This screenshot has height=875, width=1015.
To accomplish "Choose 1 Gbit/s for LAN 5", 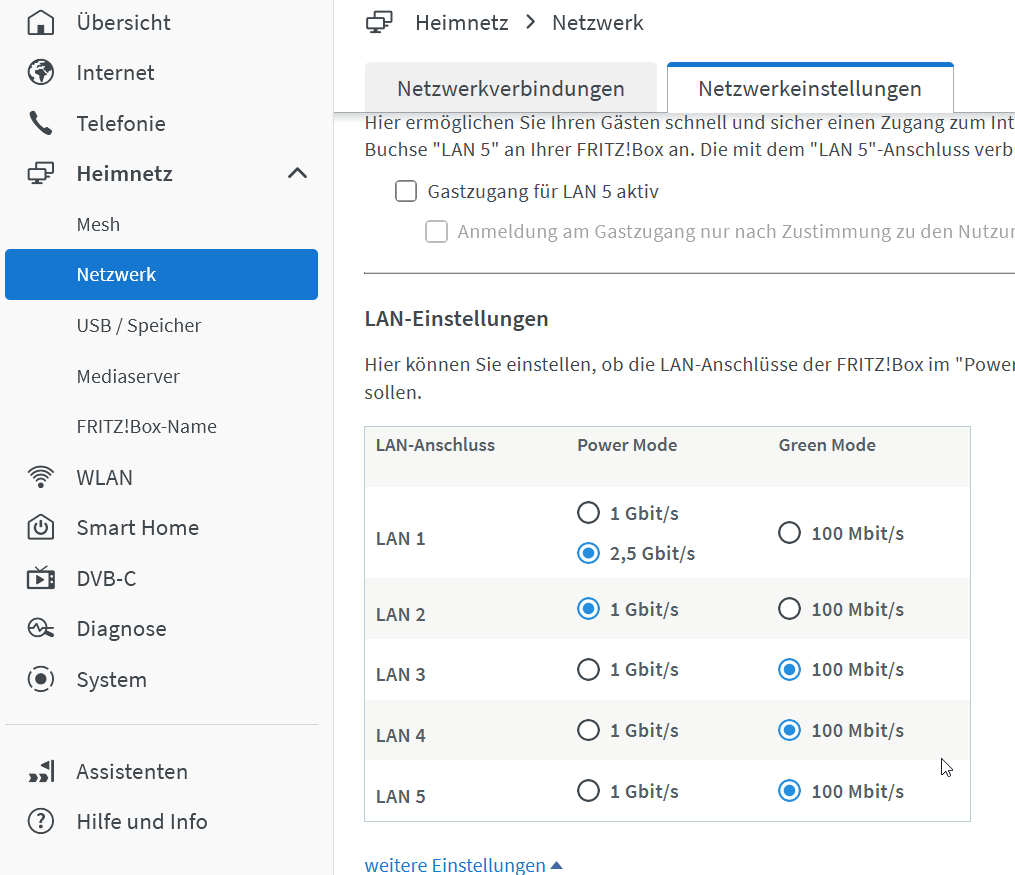I will (589, 792).
